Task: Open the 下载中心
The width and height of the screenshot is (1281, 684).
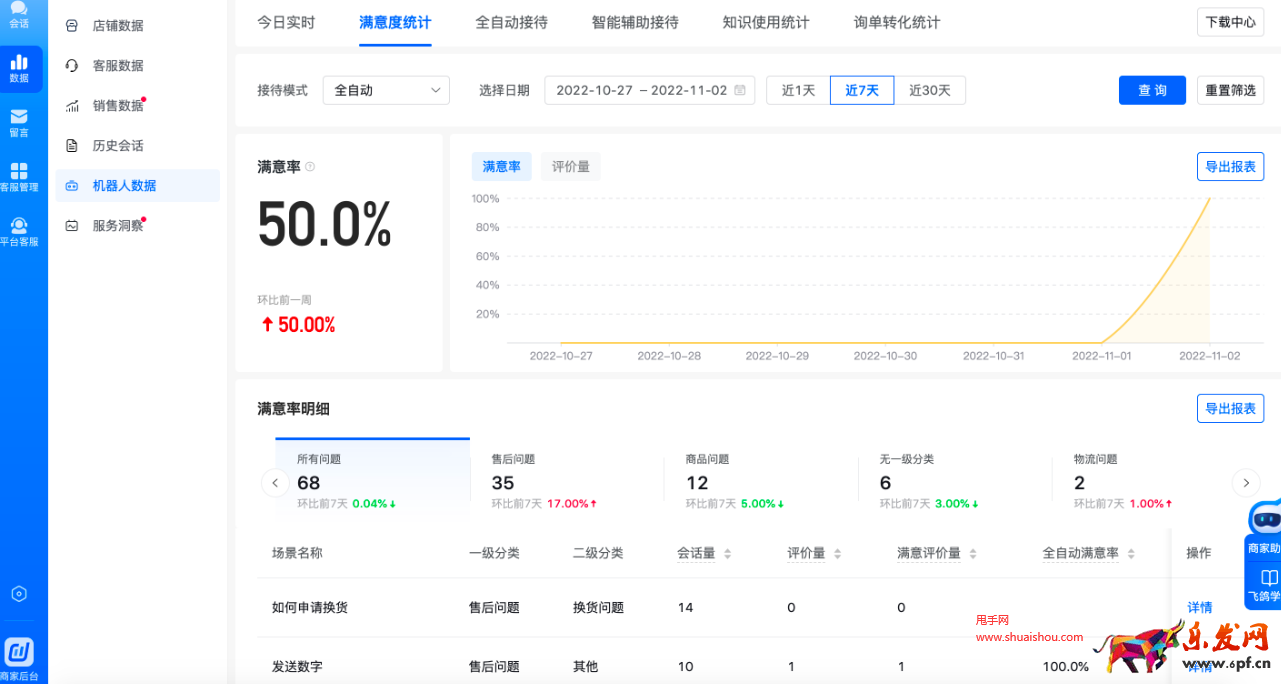Action: pos(1230,22)
